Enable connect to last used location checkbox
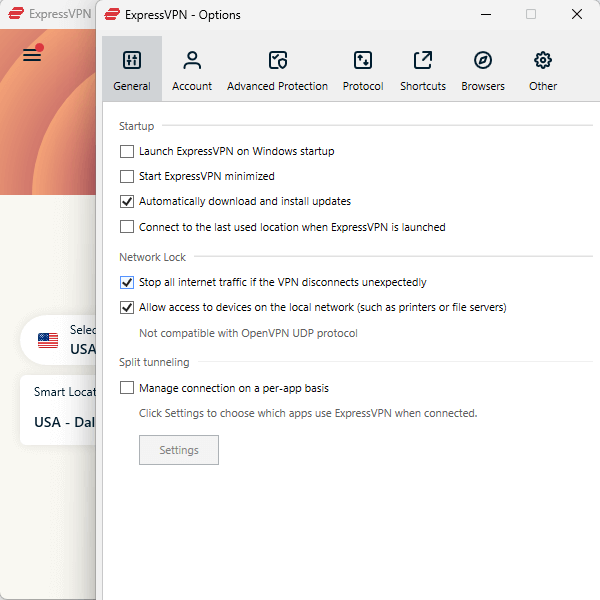Viewport: 600px width, 600px height. (x=127, y=227)
